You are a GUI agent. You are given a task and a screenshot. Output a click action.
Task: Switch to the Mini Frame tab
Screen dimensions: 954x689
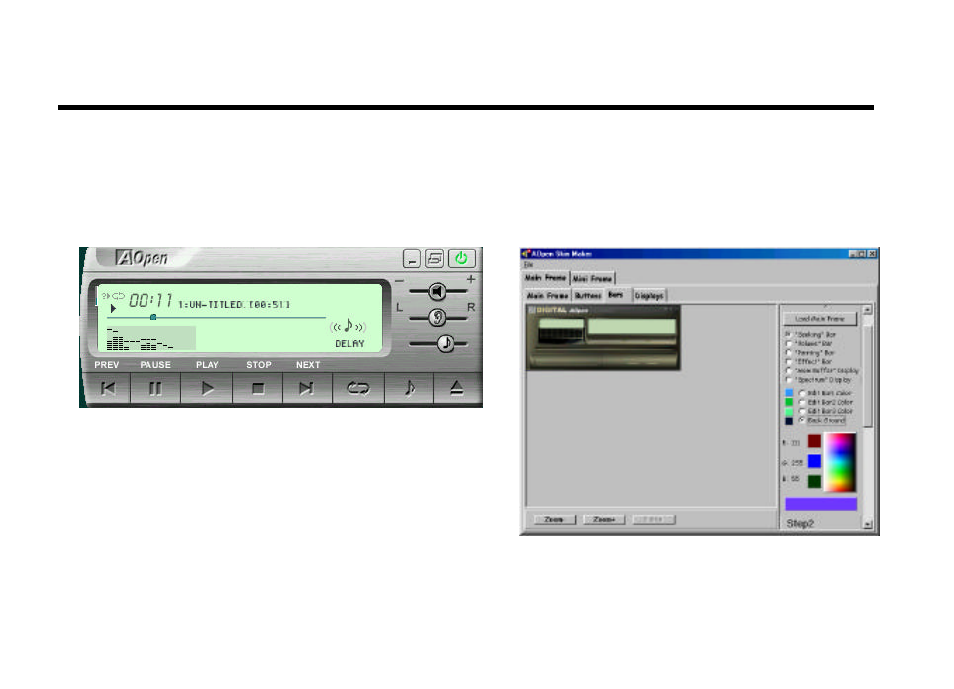[x=593, y=278]
